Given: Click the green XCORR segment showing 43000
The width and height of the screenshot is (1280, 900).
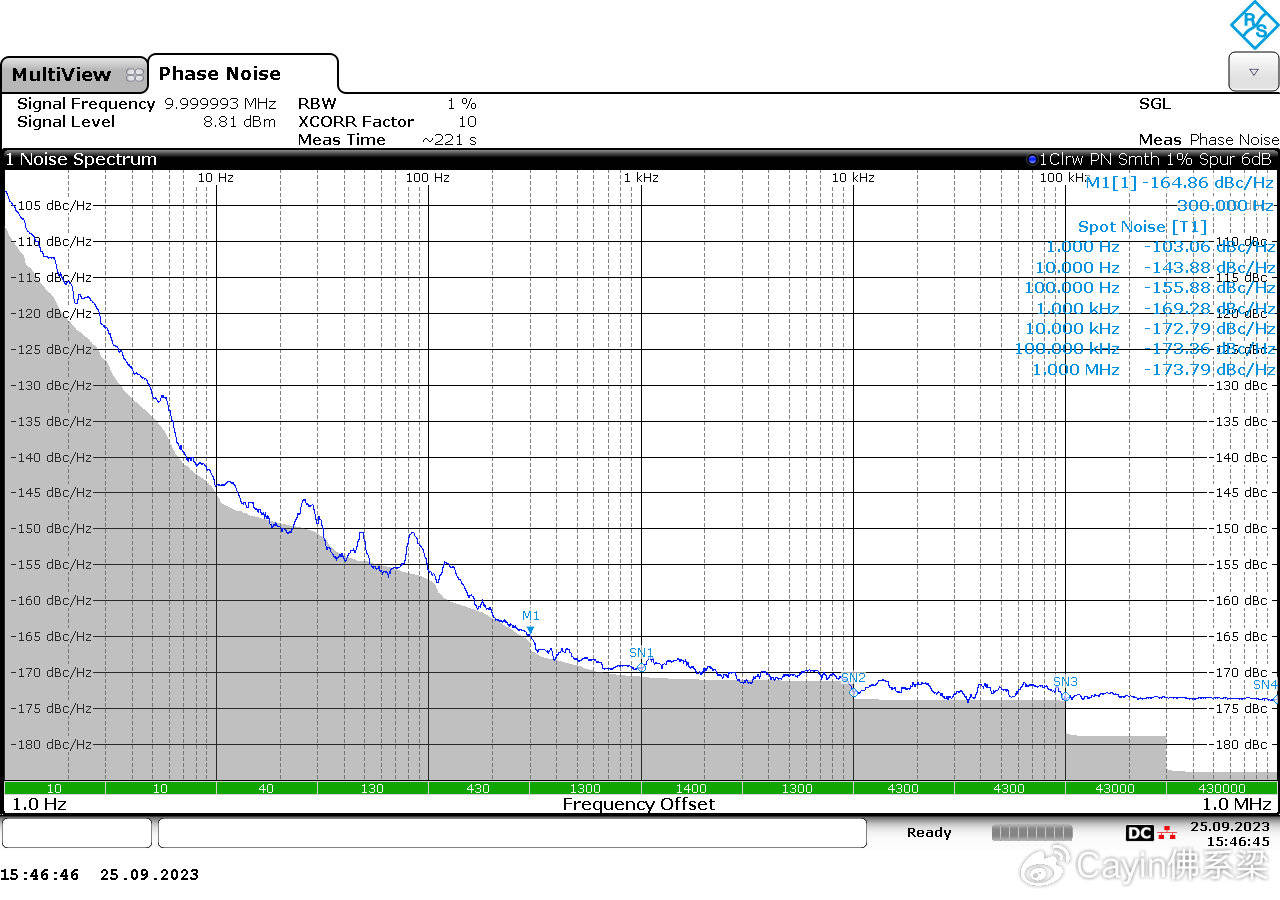Looking at the screenshot, I should pyautogui.click(x=1115, y=788).
